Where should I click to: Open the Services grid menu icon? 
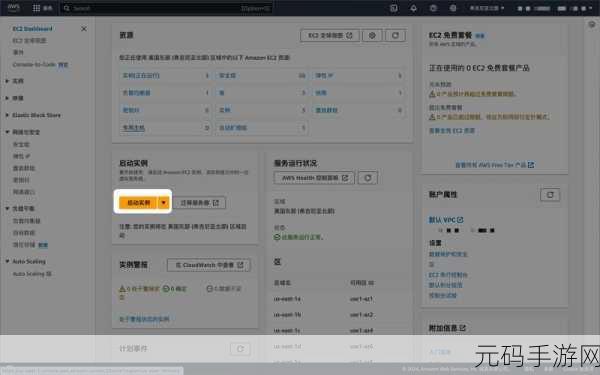point(36,8)
